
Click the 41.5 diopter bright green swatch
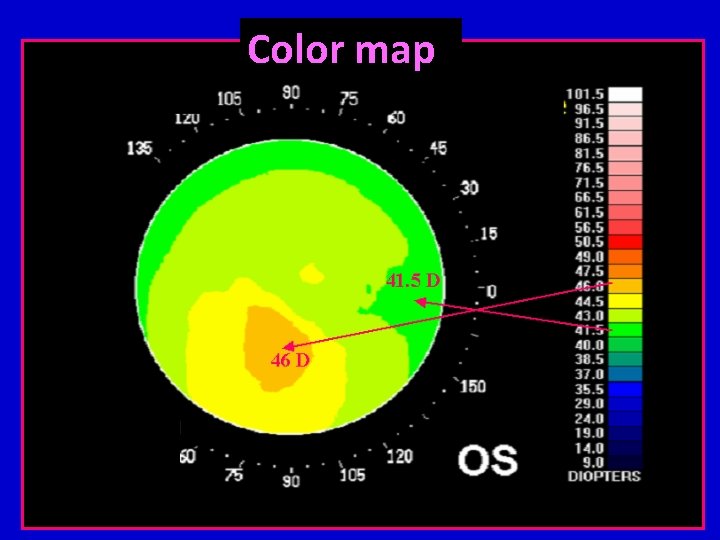tap(625, 330)
